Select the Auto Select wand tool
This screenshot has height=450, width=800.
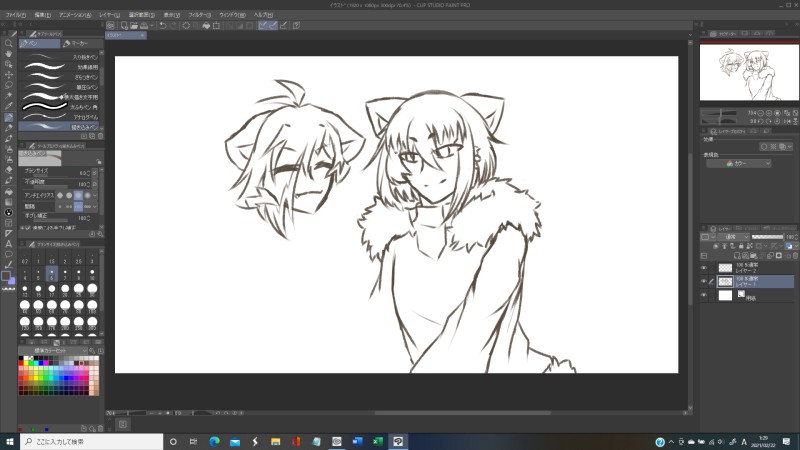coord(8,96)
